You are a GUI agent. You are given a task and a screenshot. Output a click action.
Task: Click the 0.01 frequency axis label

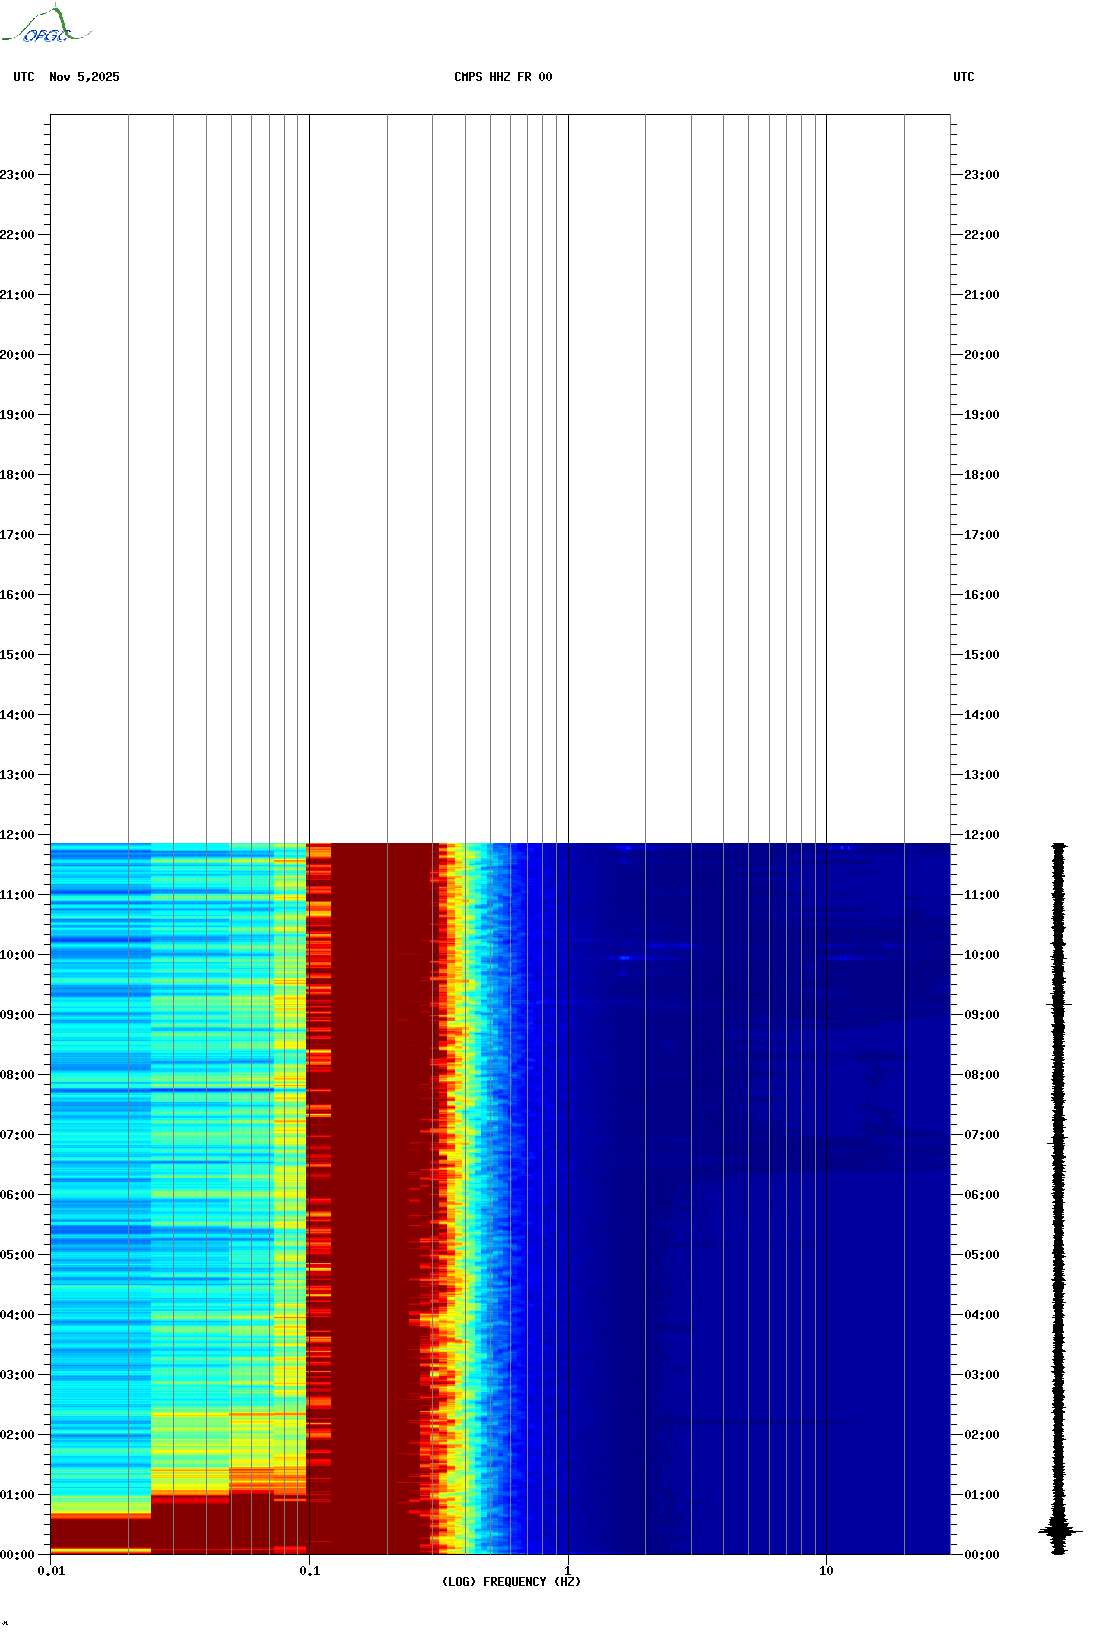51,1571
